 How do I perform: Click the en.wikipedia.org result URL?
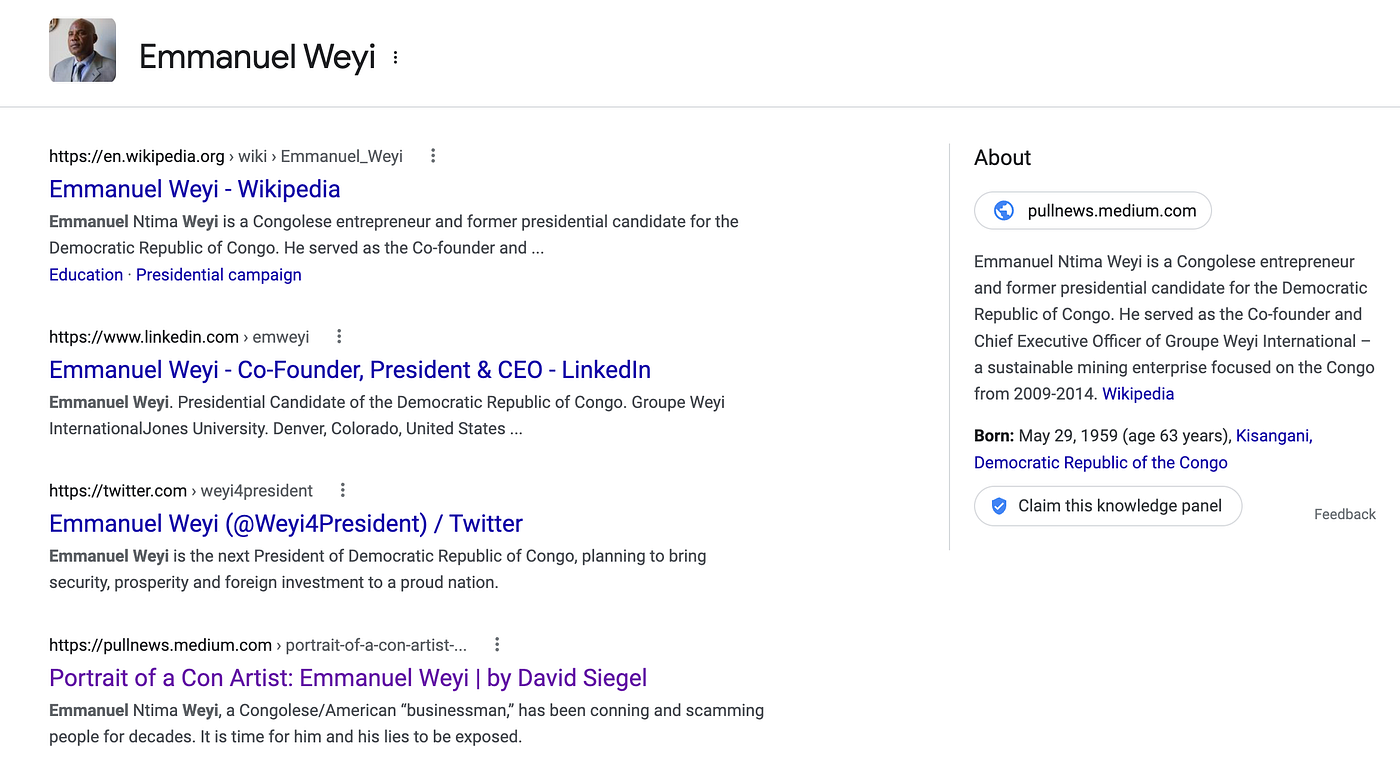click(136, 156)
